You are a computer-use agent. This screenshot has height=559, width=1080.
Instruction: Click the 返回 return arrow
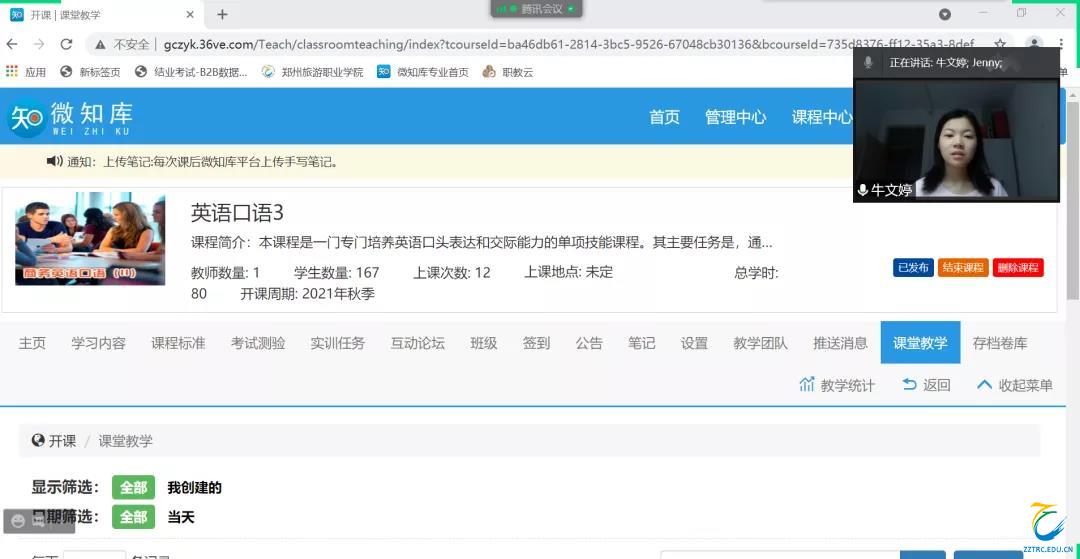[x=925, y=385]
